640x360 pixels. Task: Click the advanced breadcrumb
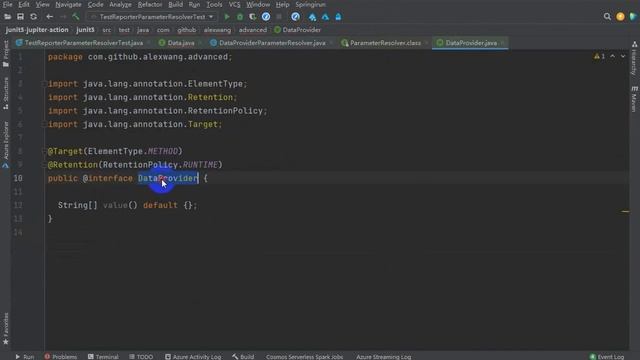[x=253, y=30]
